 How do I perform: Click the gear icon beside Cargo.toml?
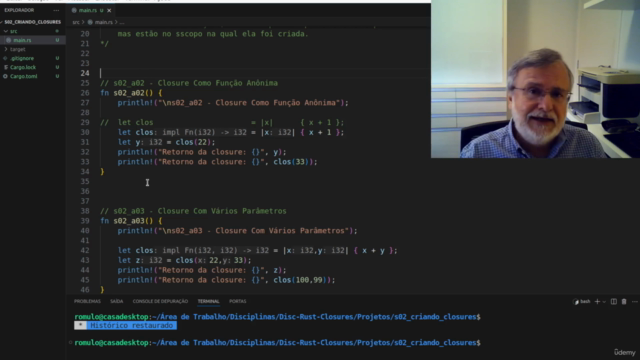[5, 76]
